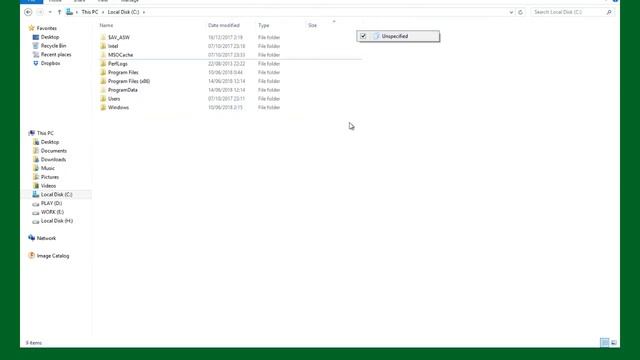
Task: Select the Users folder icon
Action: (103, 99)
